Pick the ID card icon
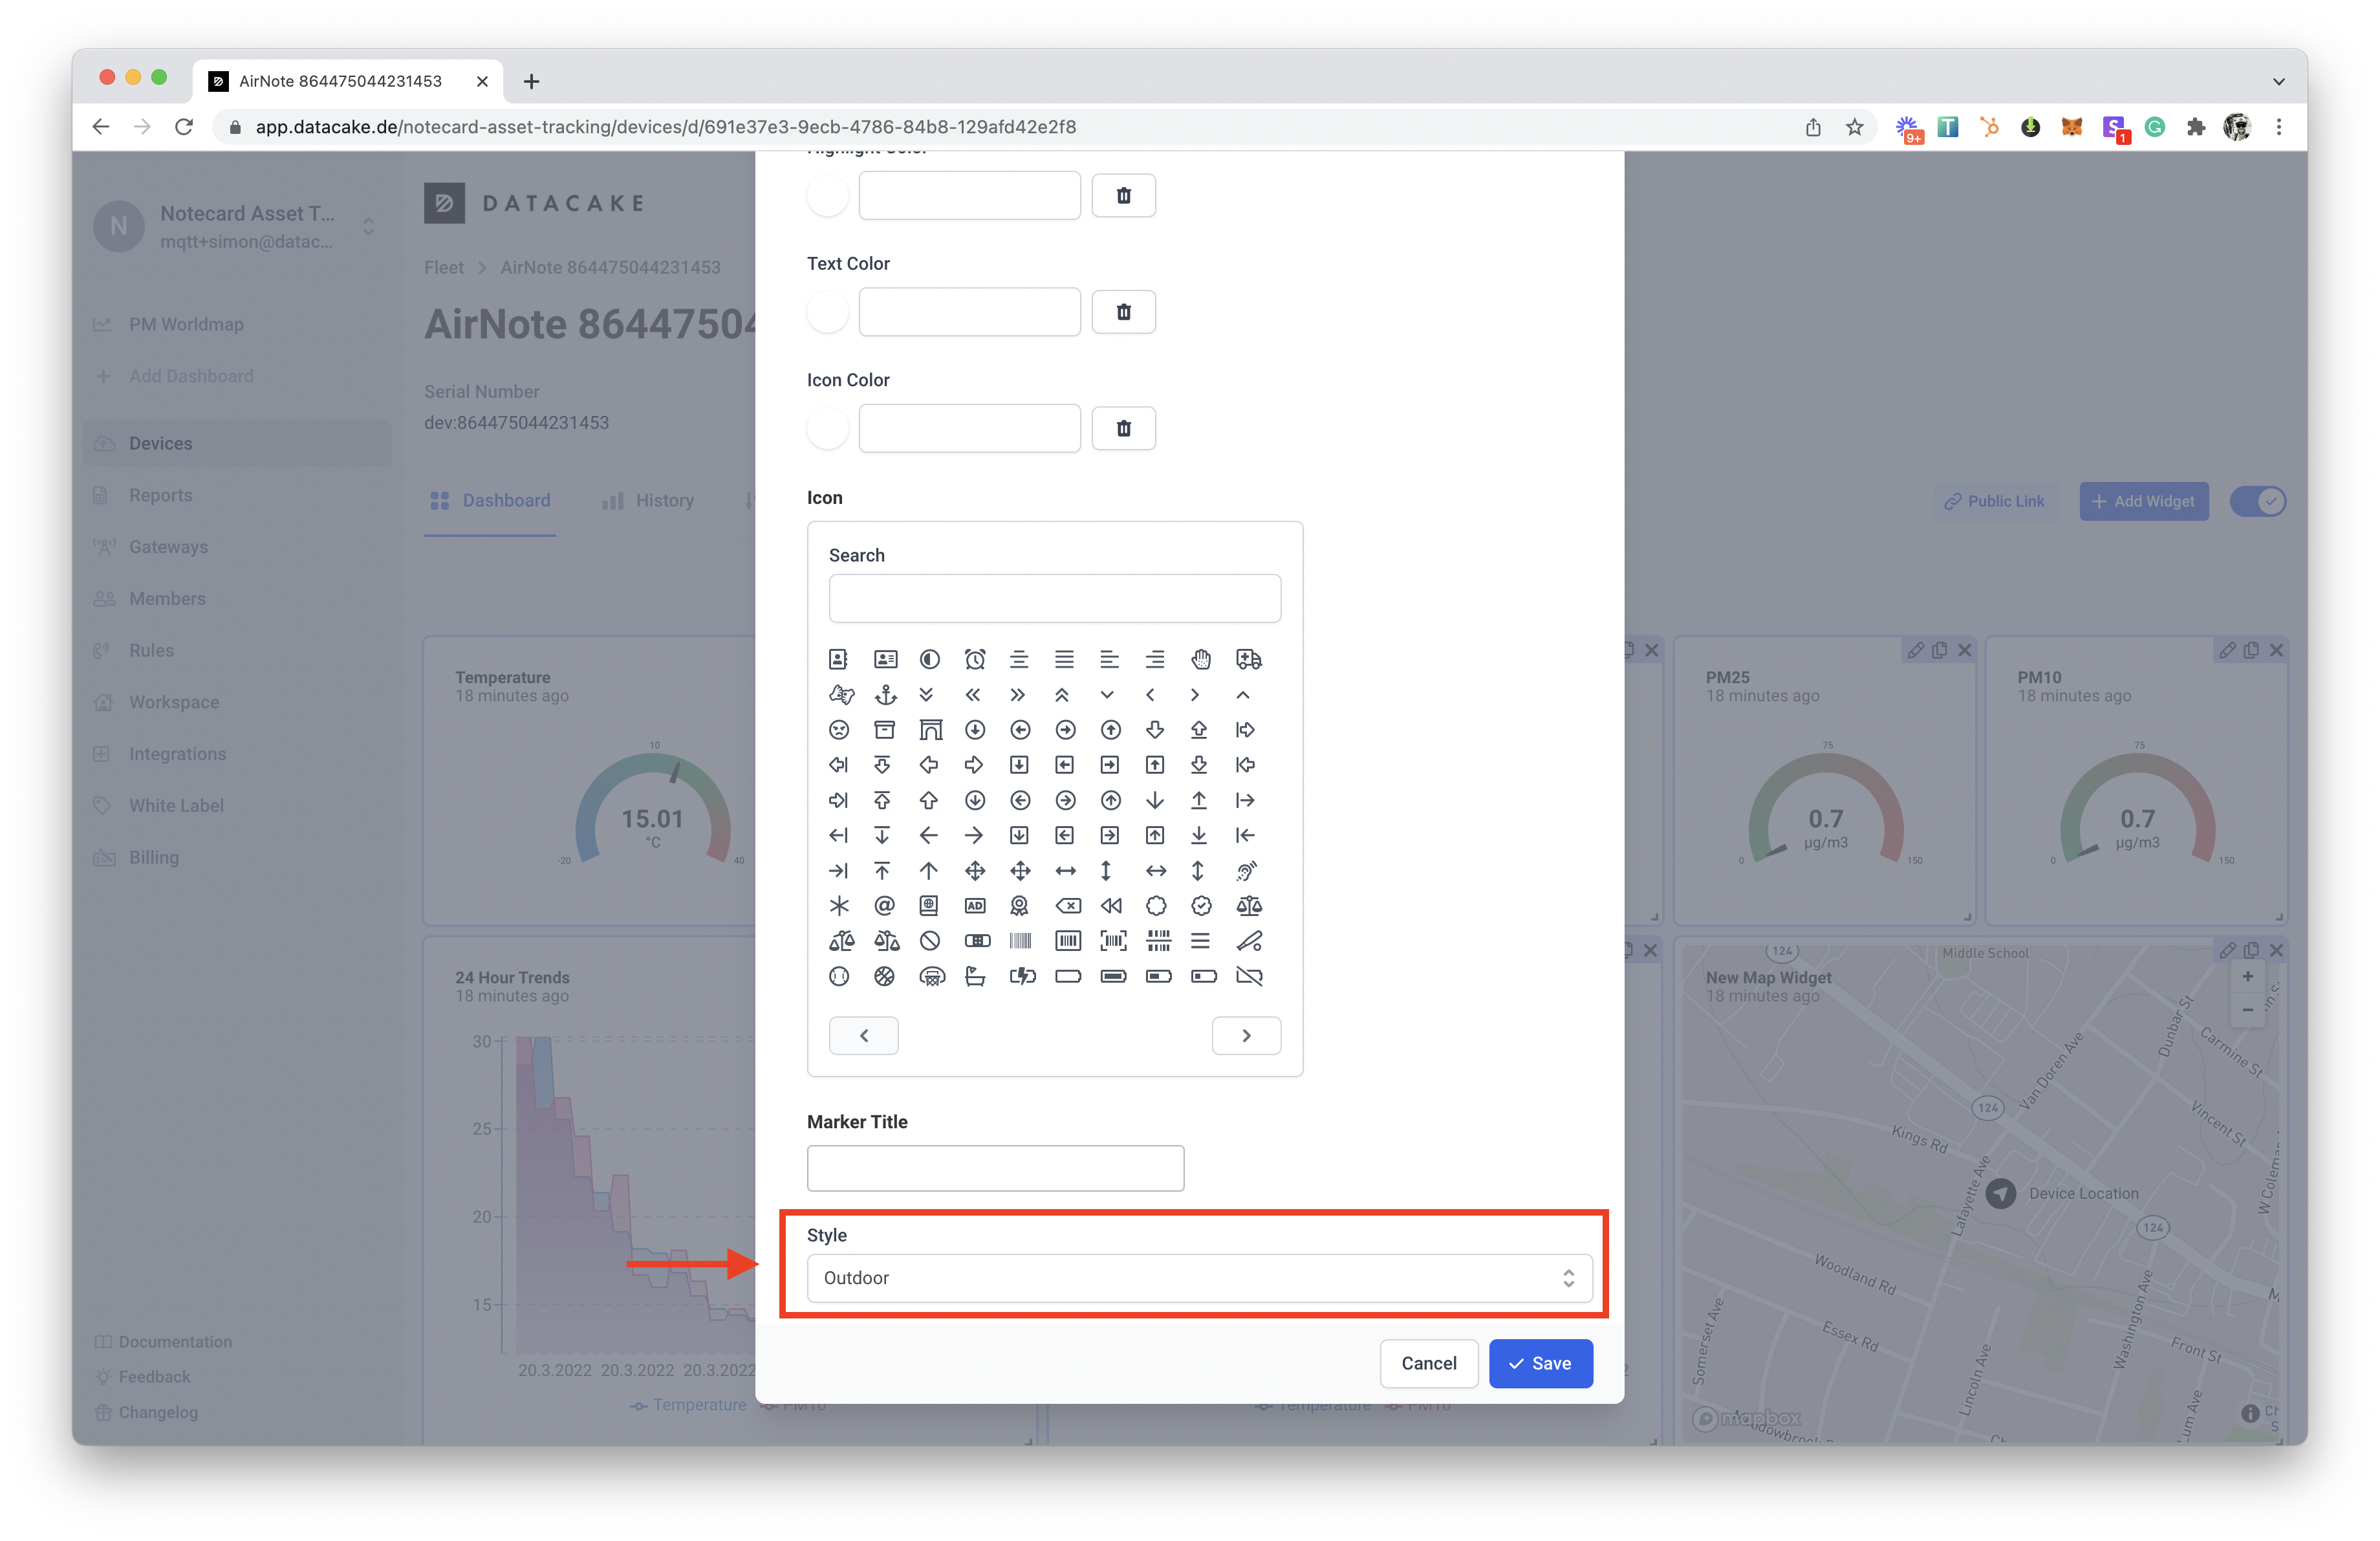 (885, 659)
